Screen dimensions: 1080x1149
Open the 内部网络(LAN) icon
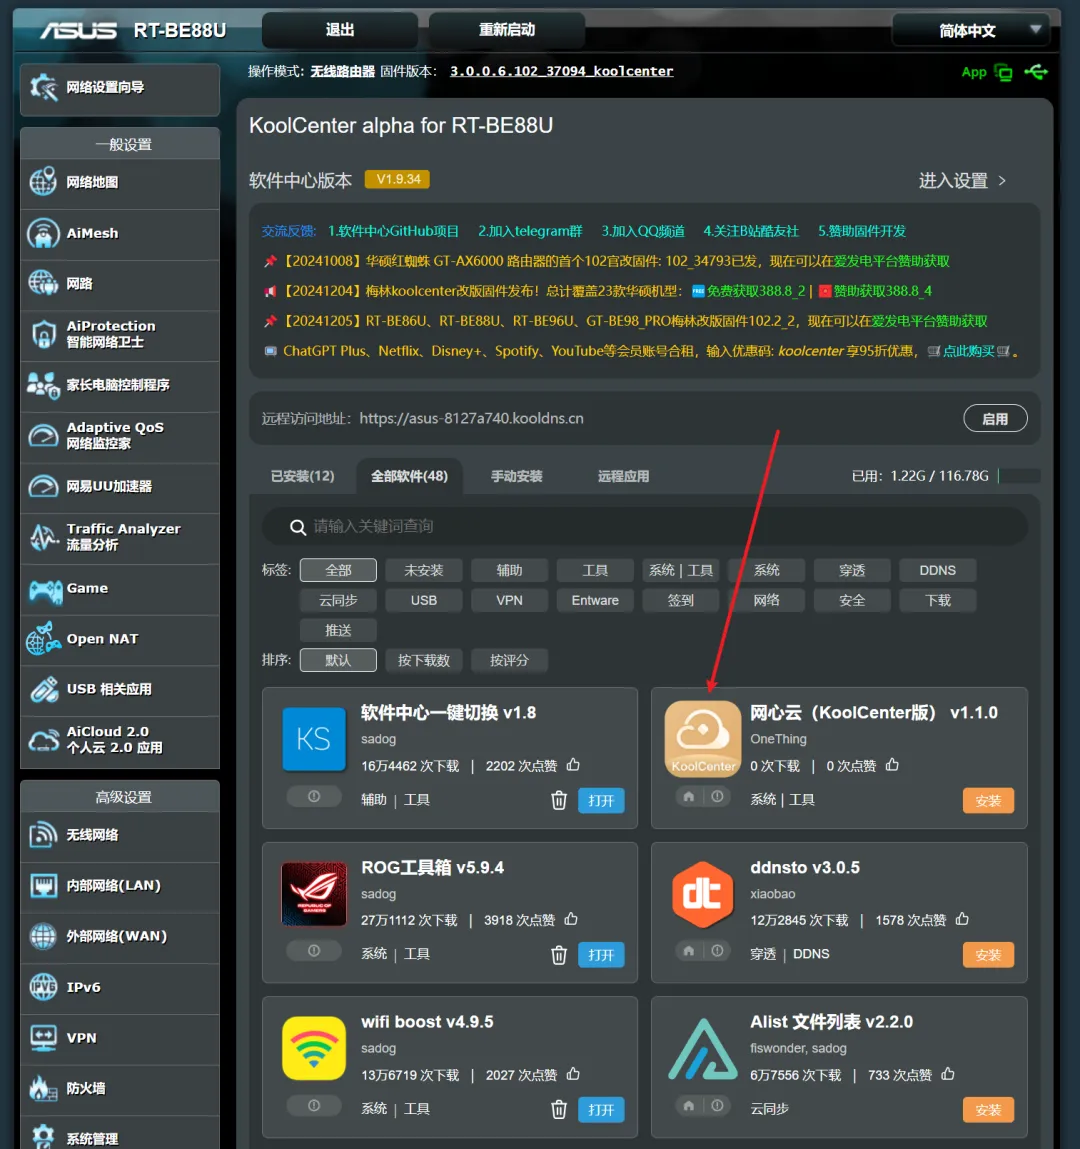(x=43, y=885)
